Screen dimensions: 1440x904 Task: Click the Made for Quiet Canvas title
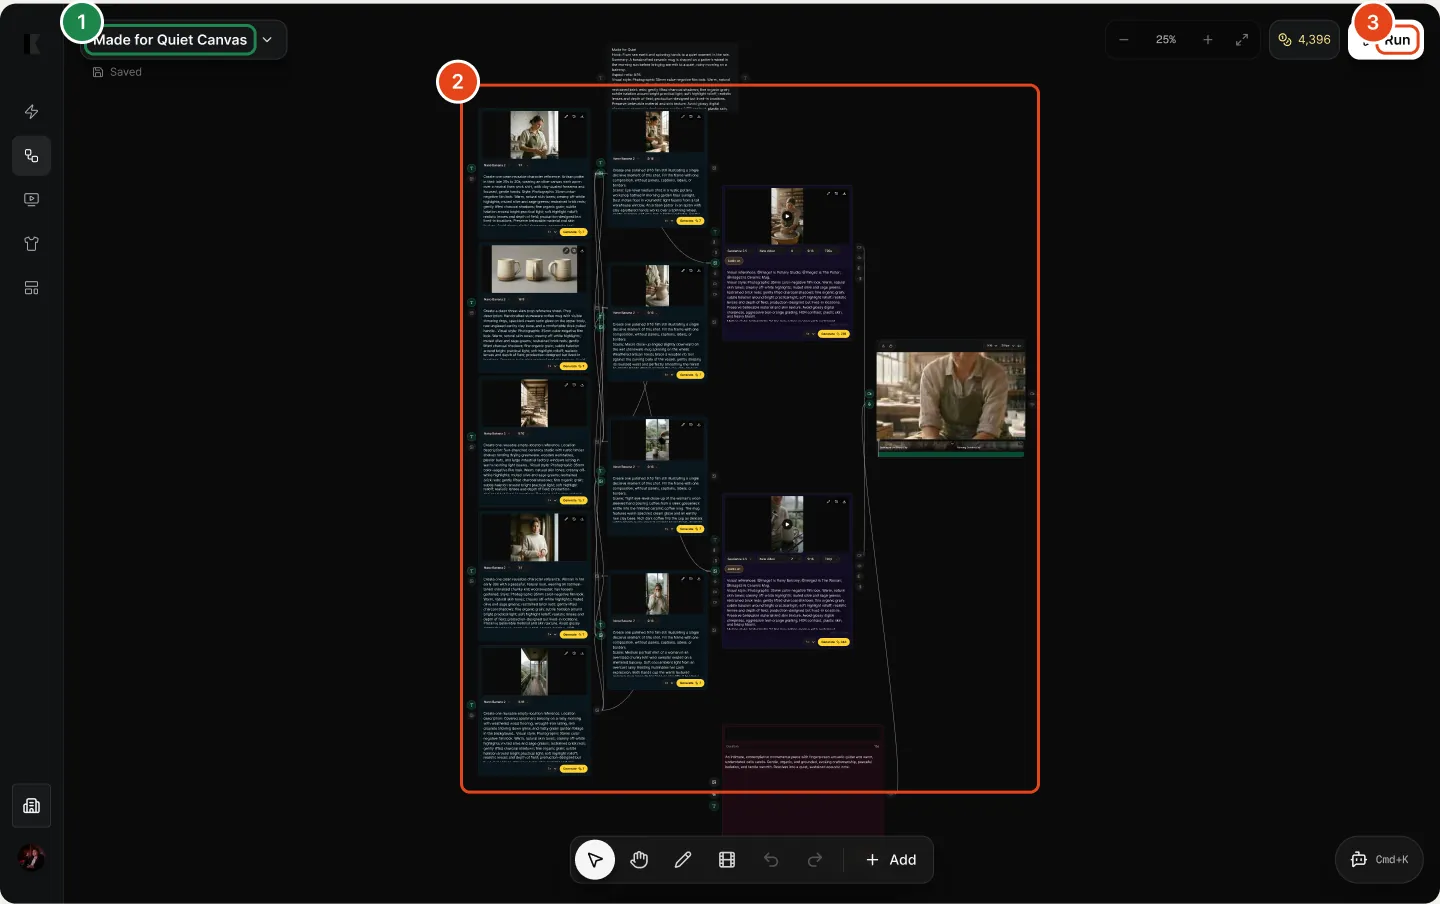(170, 40)
